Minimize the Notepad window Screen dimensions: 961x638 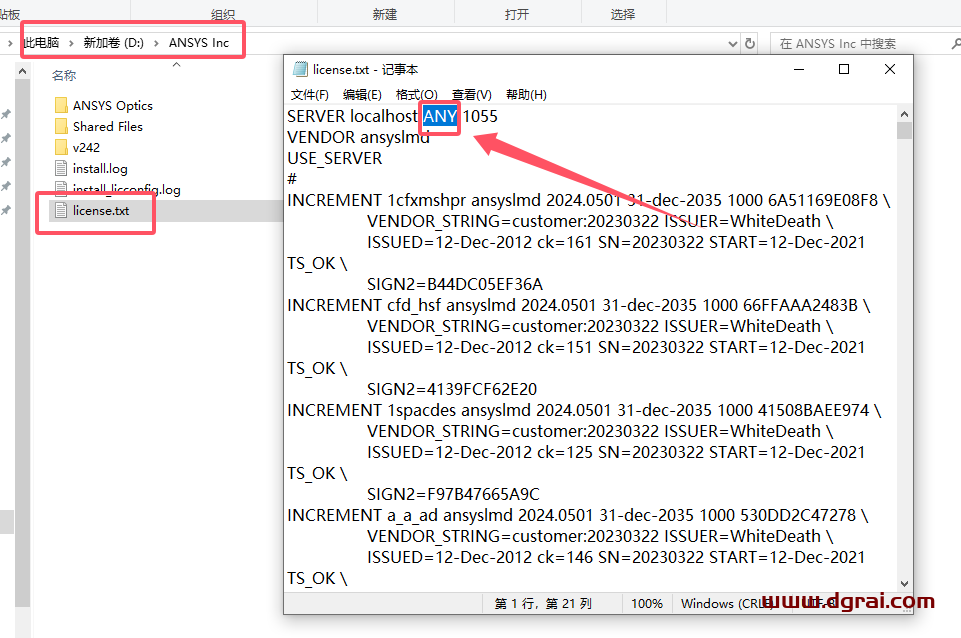point(799,69)
